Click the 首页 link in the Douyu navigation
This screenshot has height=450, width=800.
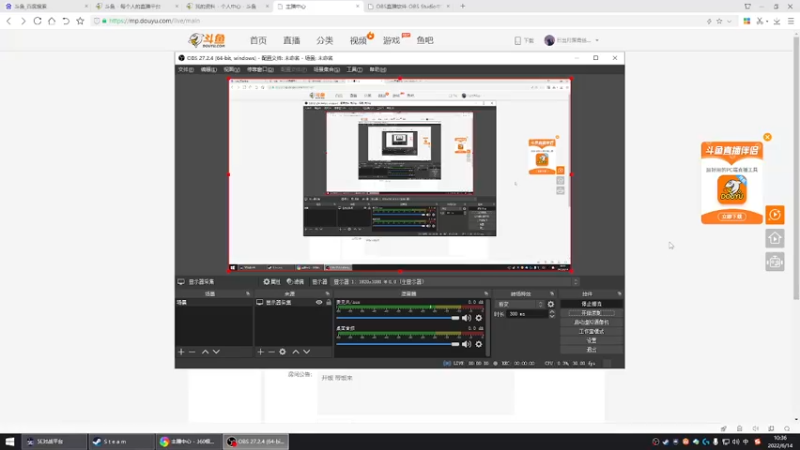[x=258, y=40]
